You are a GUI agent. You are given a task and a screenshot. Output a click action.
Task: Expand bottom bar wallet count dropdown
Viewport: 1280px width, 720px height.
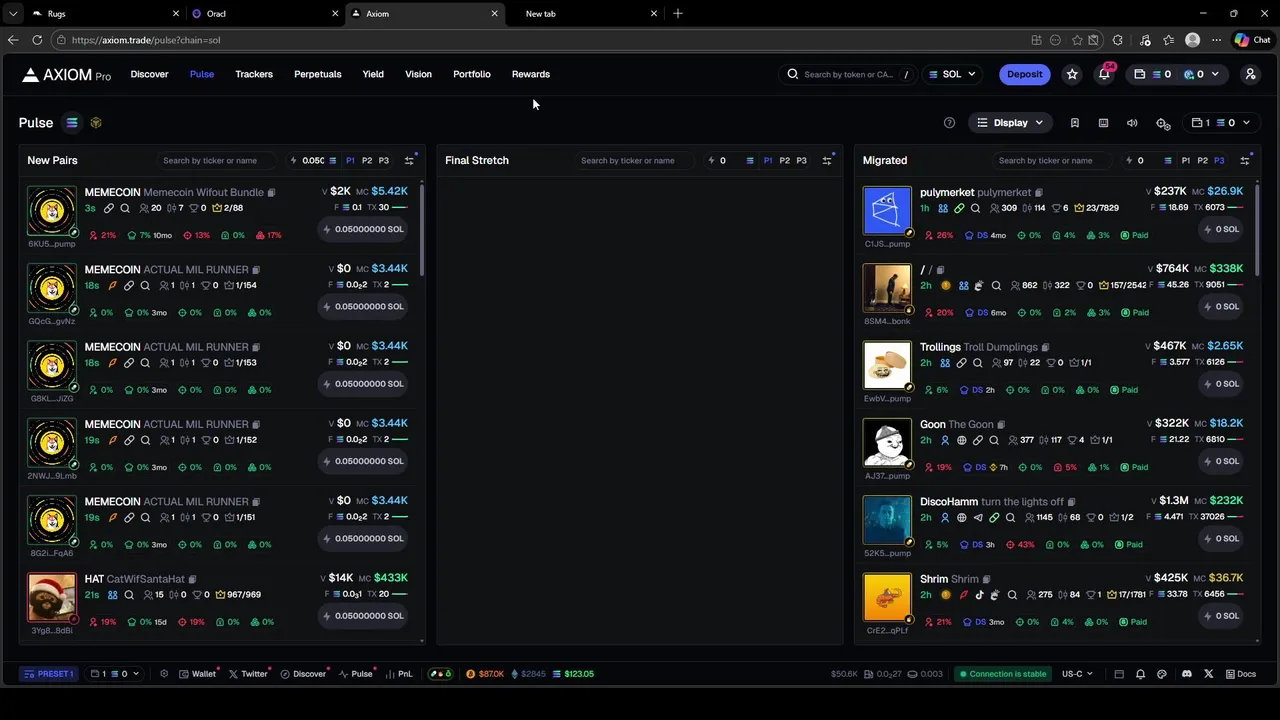pyautogui.click(x=115, y=674)
